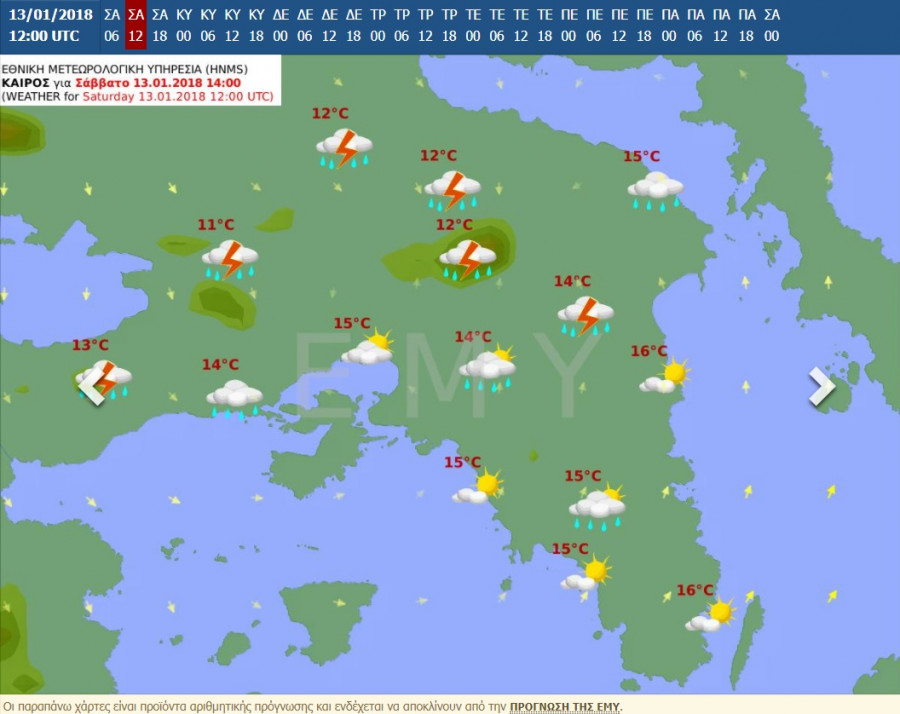The image size is (900, 714).
Task: Click the 14°C overcast rain icon without sun
Action: tap(234, 397)
